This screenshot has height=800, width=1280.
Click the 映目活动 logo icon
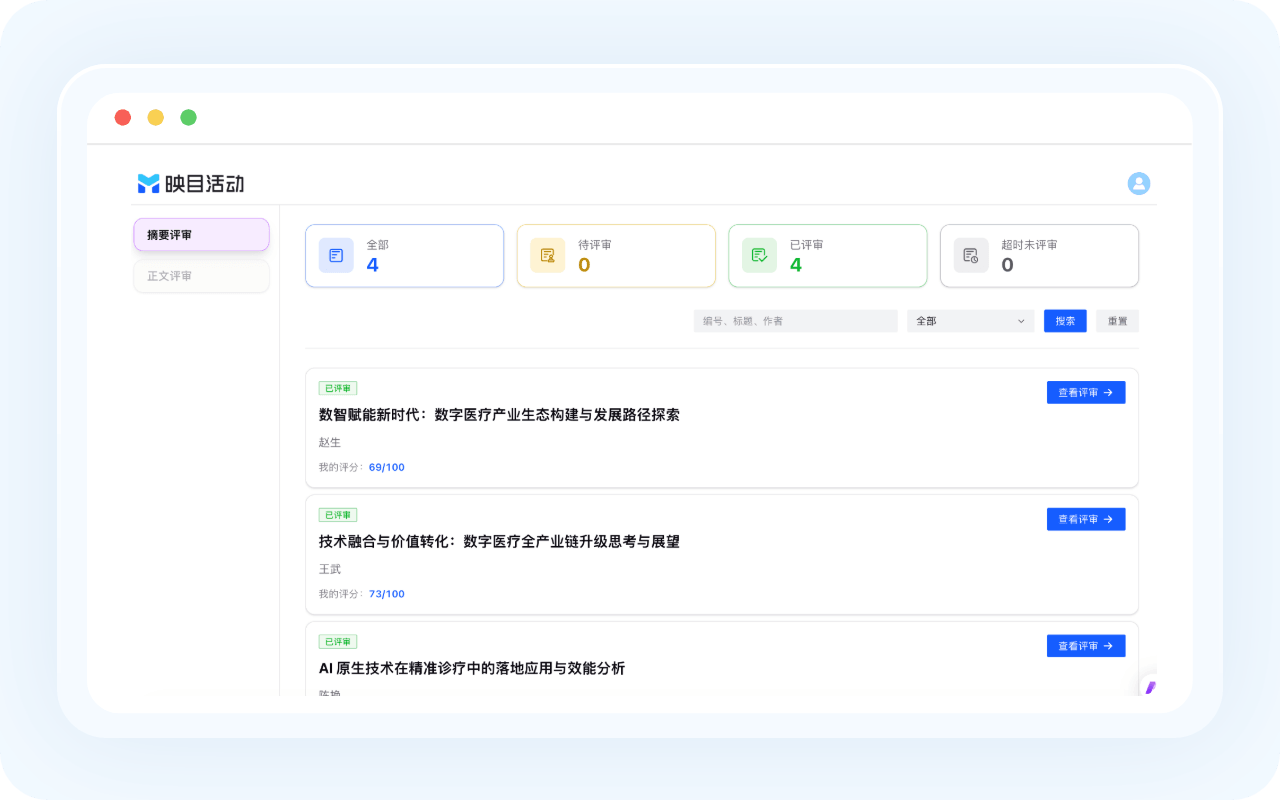(x=149, y=183)
